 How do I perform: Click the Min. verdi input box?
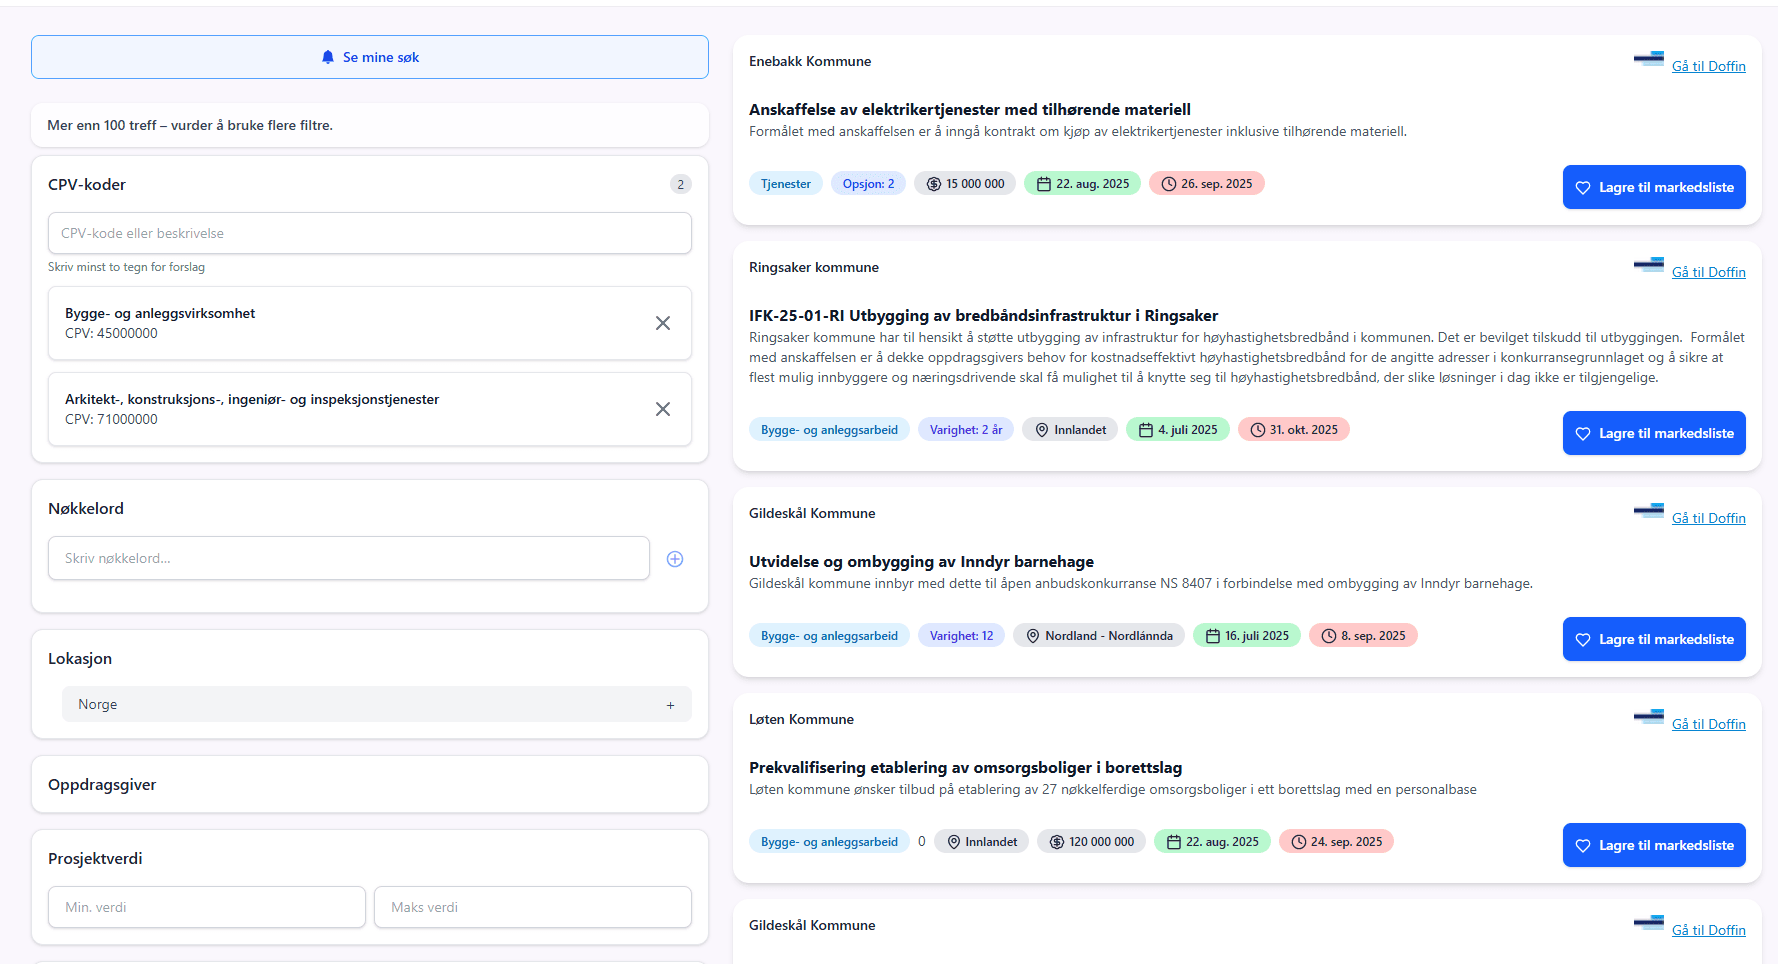click(206, 907)
